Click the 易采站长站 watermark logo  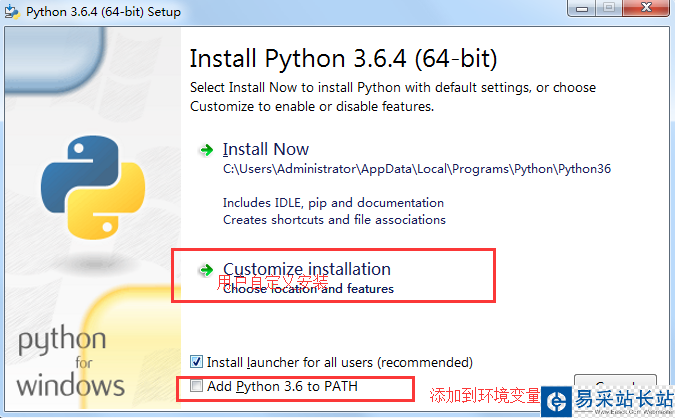[607, 400]
